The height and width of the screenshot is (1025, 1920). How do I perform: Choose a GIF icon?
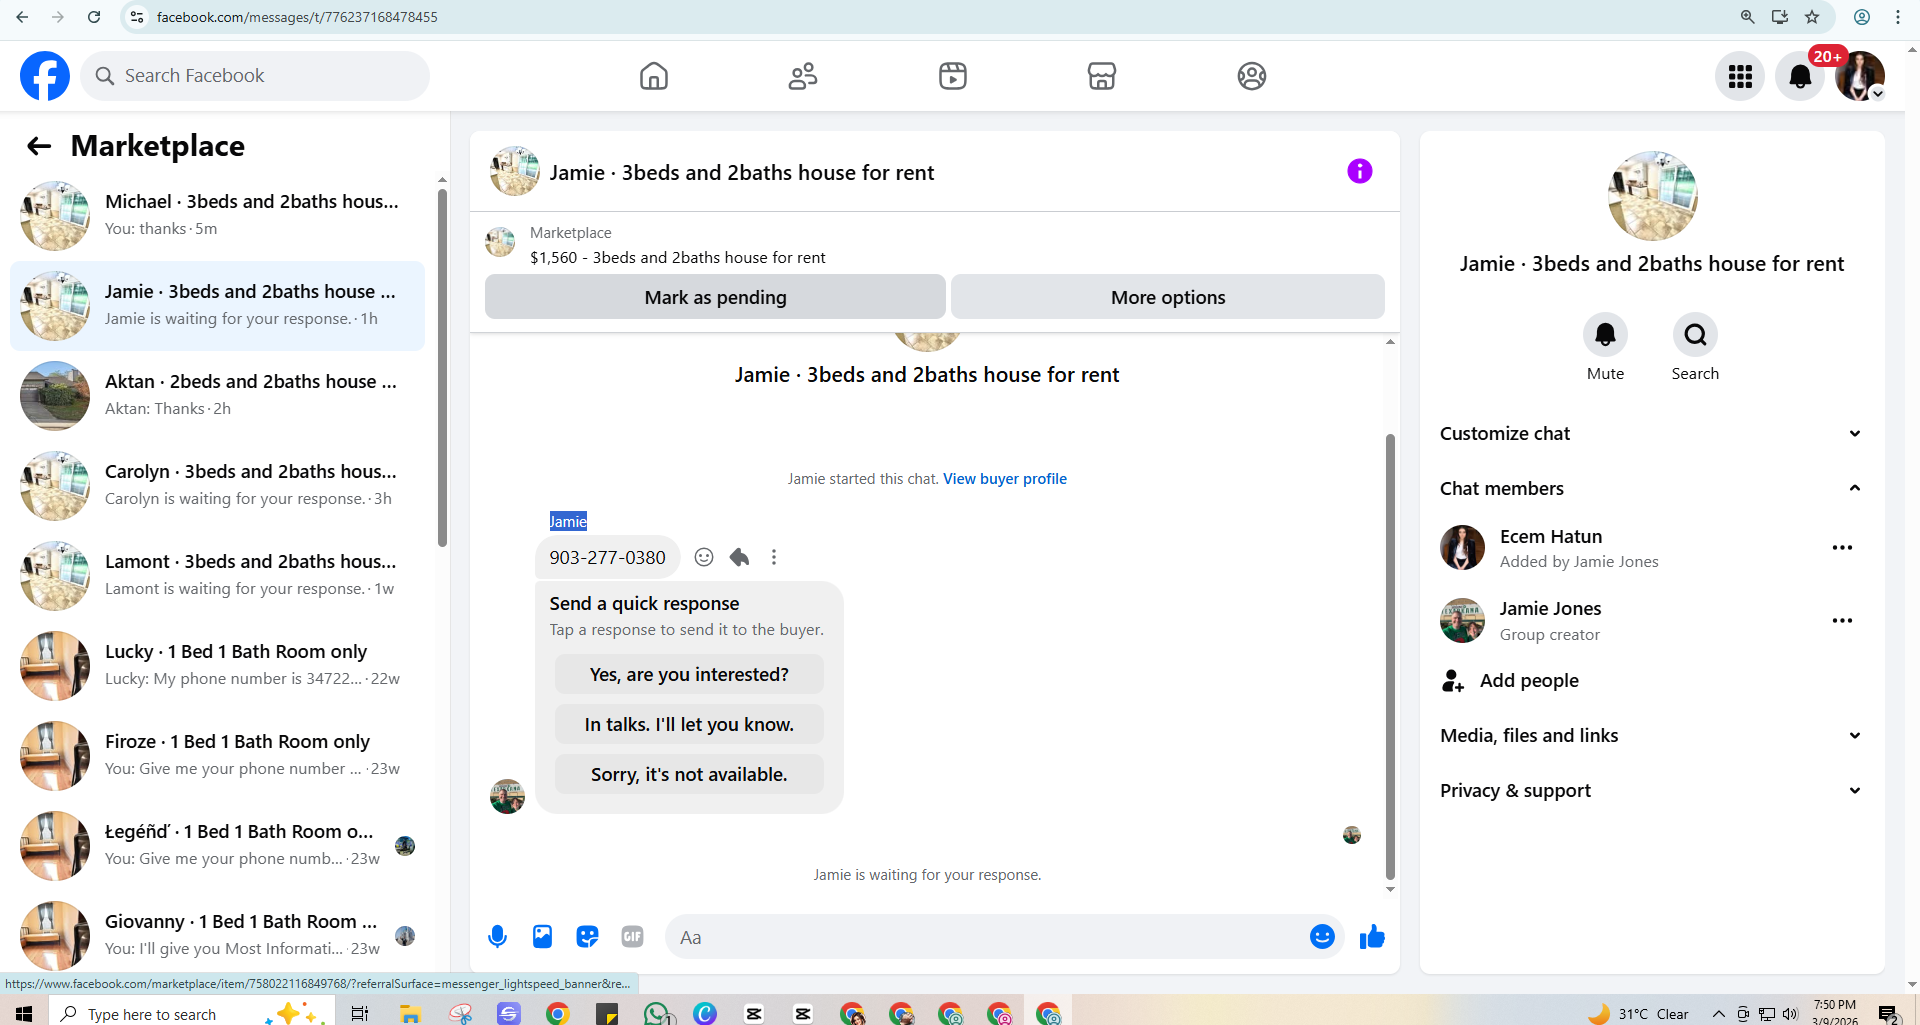coord(632,937)
